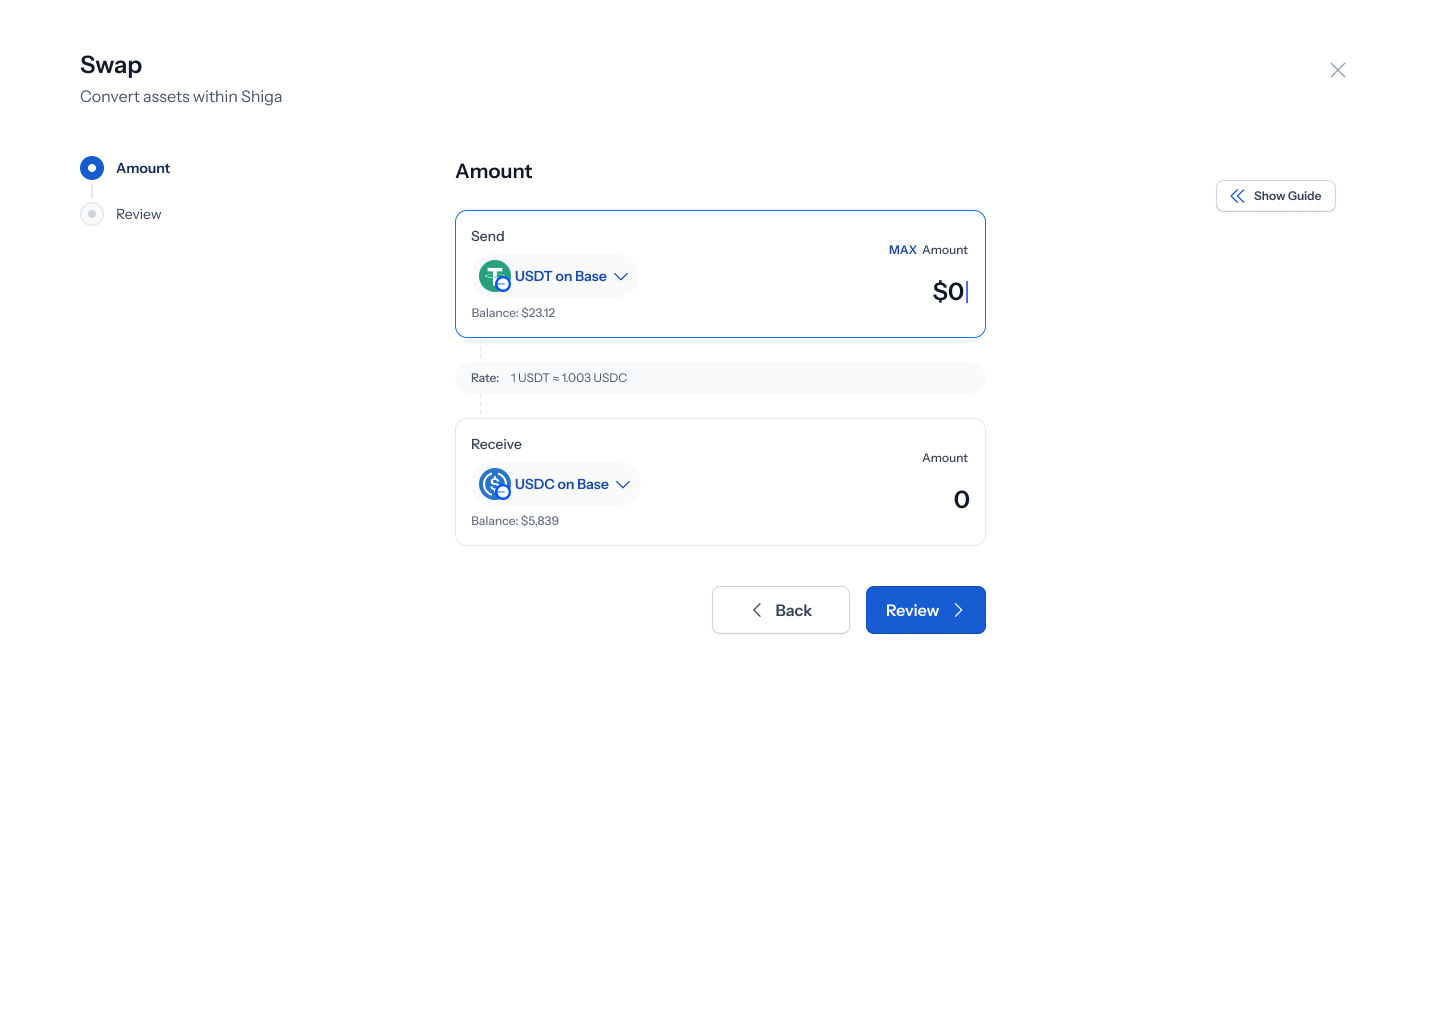Click the rate text 1 USDT ≈ 1.003 USDC
Screen dimensions: 1440x1024
coord(569,378)
